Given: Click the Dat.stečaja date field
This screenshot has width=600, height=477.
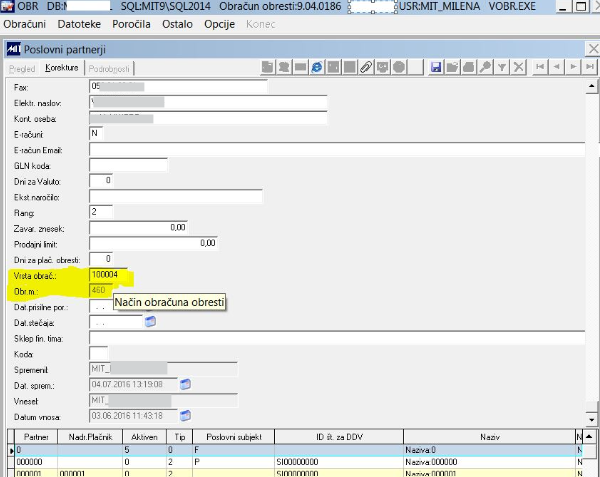Looking at the screenshot, I should point(116,322).
